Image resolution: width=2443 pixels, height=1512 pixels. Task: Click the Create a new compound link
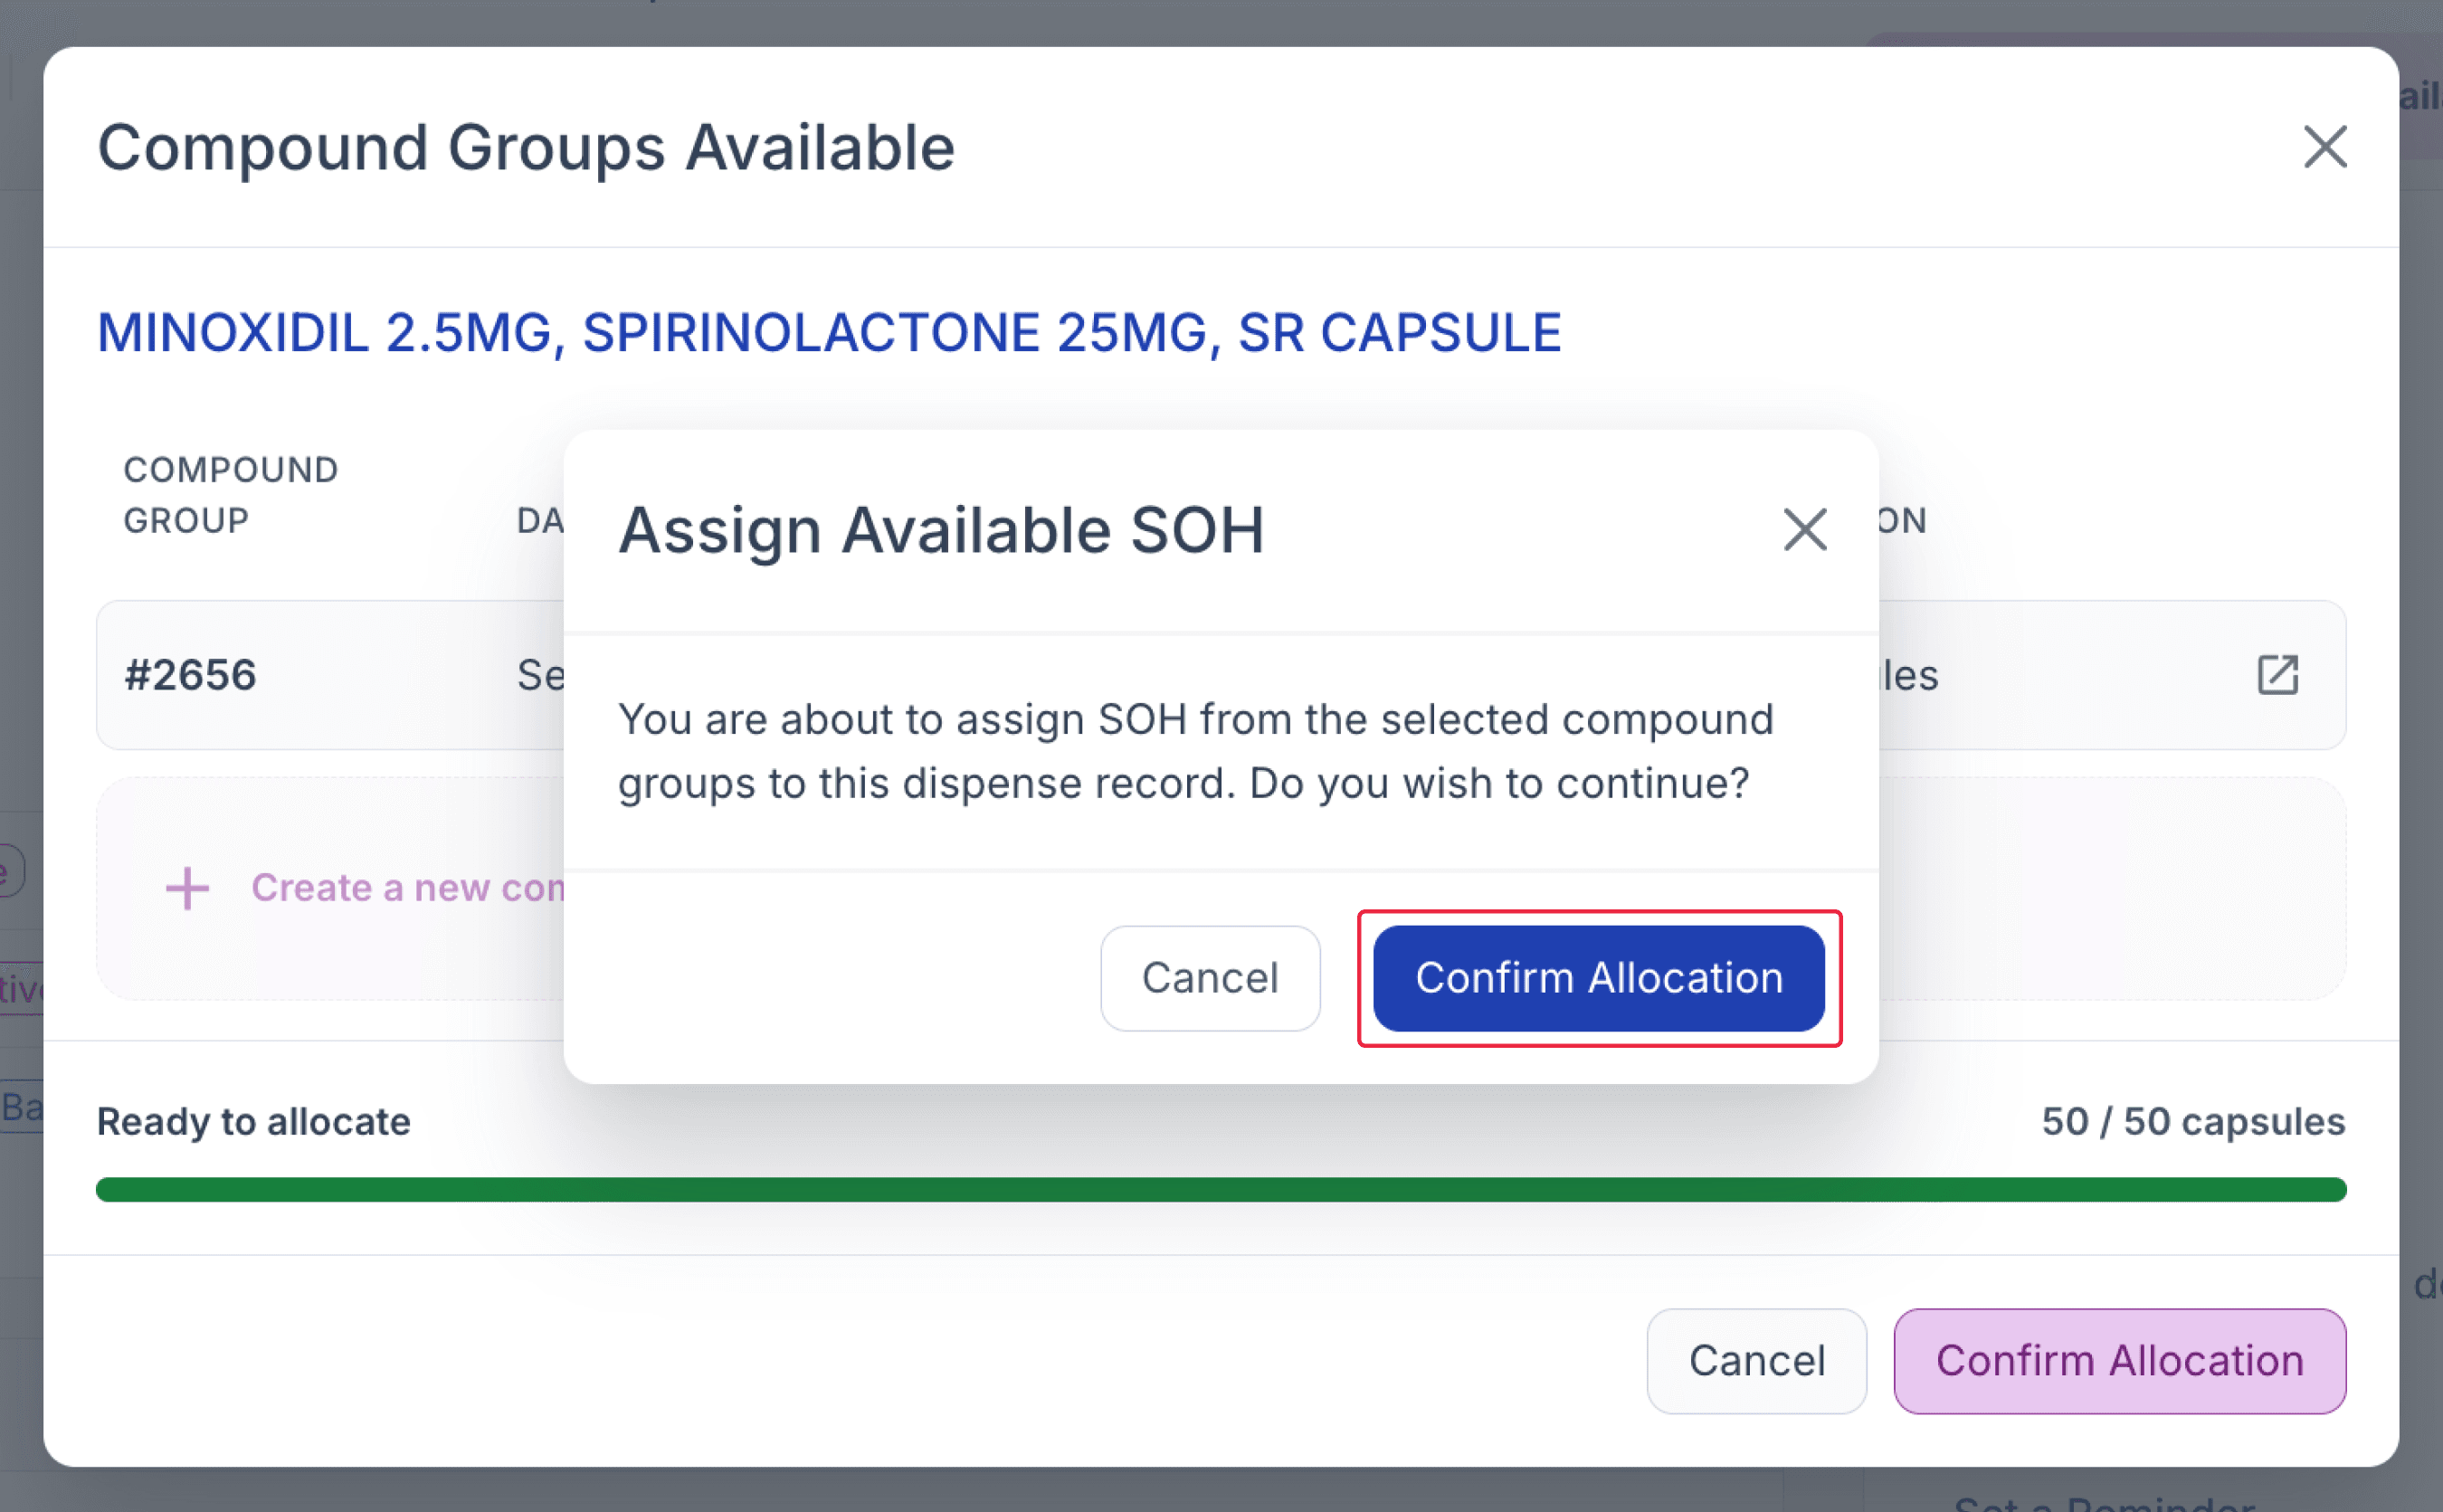pos(408,888)
